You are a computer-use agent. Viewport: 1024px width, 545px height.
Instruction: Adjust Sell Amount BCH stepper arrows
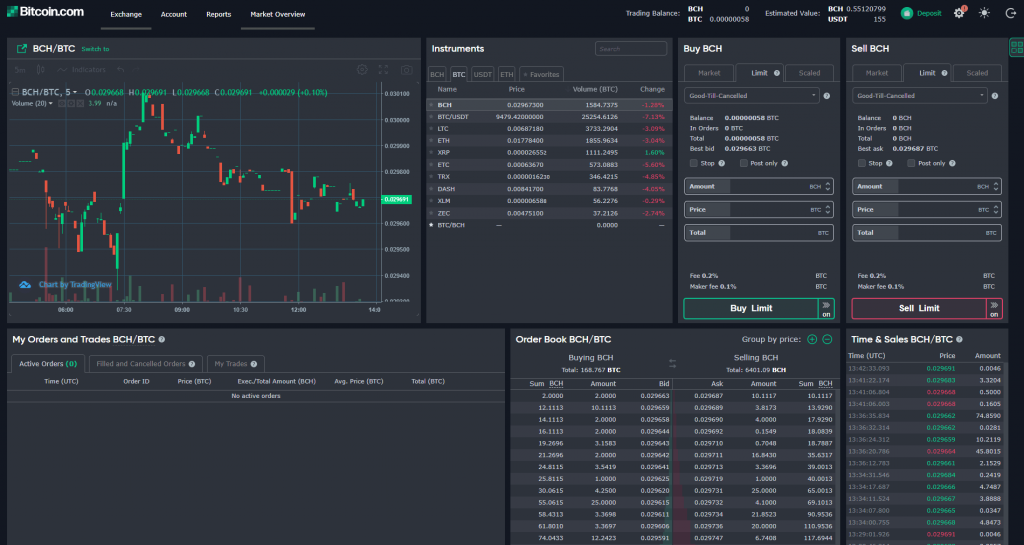[x=996, y=187]
